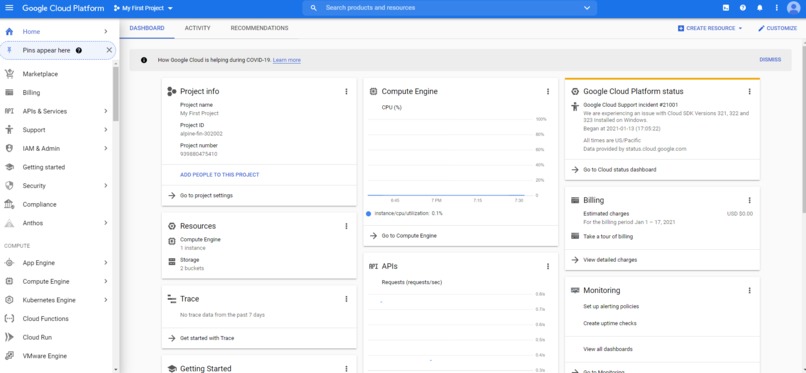The height and width of the screenshot is (373, 806).
Task: Click the Cloud Run icon
Action: click(9, 338)
